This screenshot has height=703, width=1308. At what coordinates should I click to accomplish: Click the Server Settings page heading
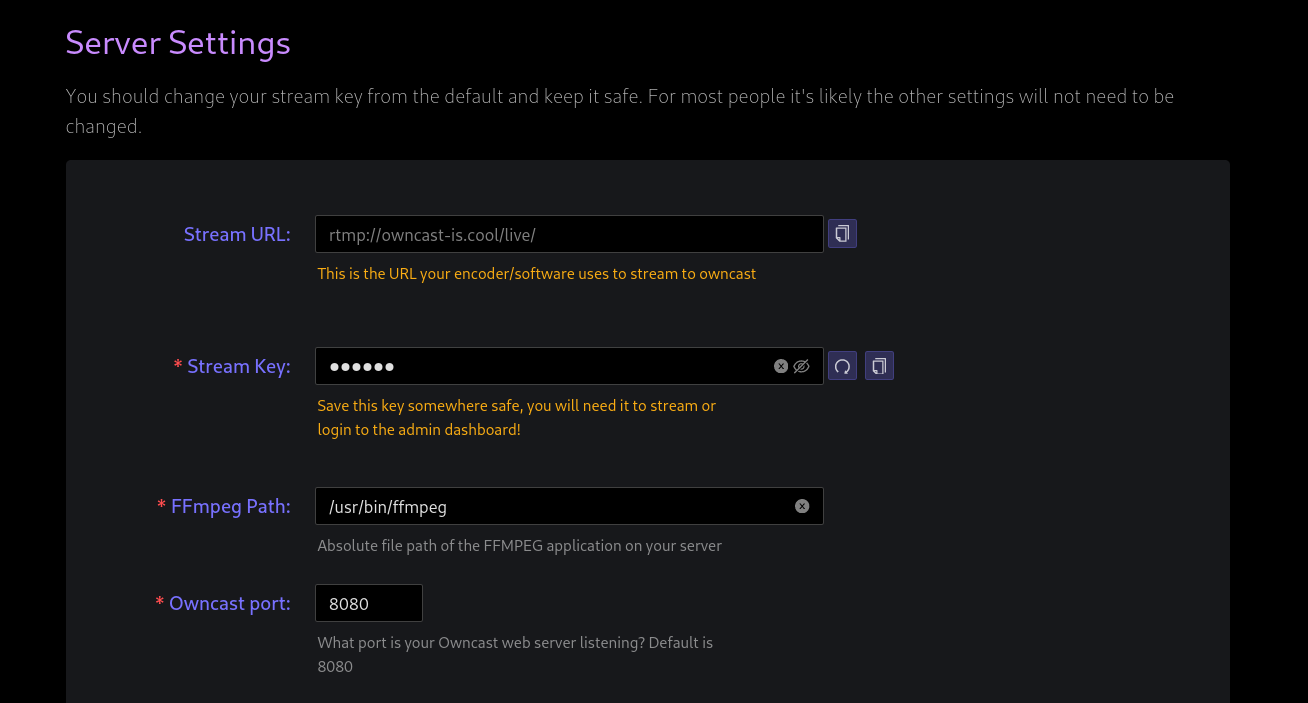point(177,43)
